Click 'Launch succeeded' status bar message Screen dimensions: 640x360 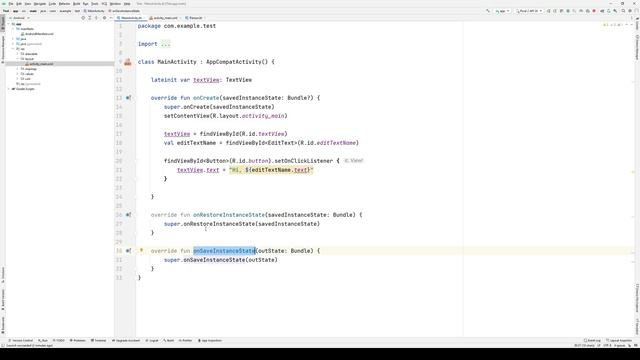coord(29,346)
